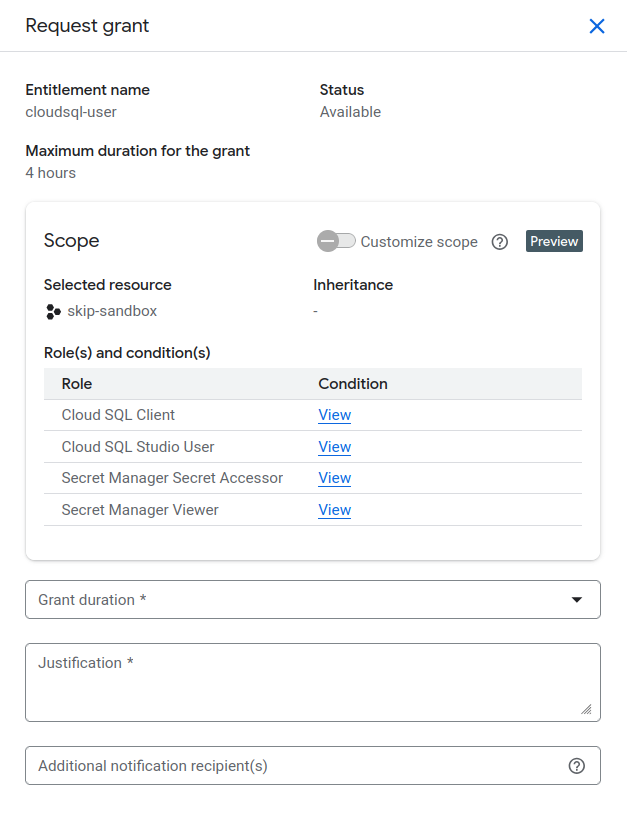This screenshot has width=627, height=814.
Task: View the condition for Cloud SQL Studio User
Action: click(x=334, y=447)
